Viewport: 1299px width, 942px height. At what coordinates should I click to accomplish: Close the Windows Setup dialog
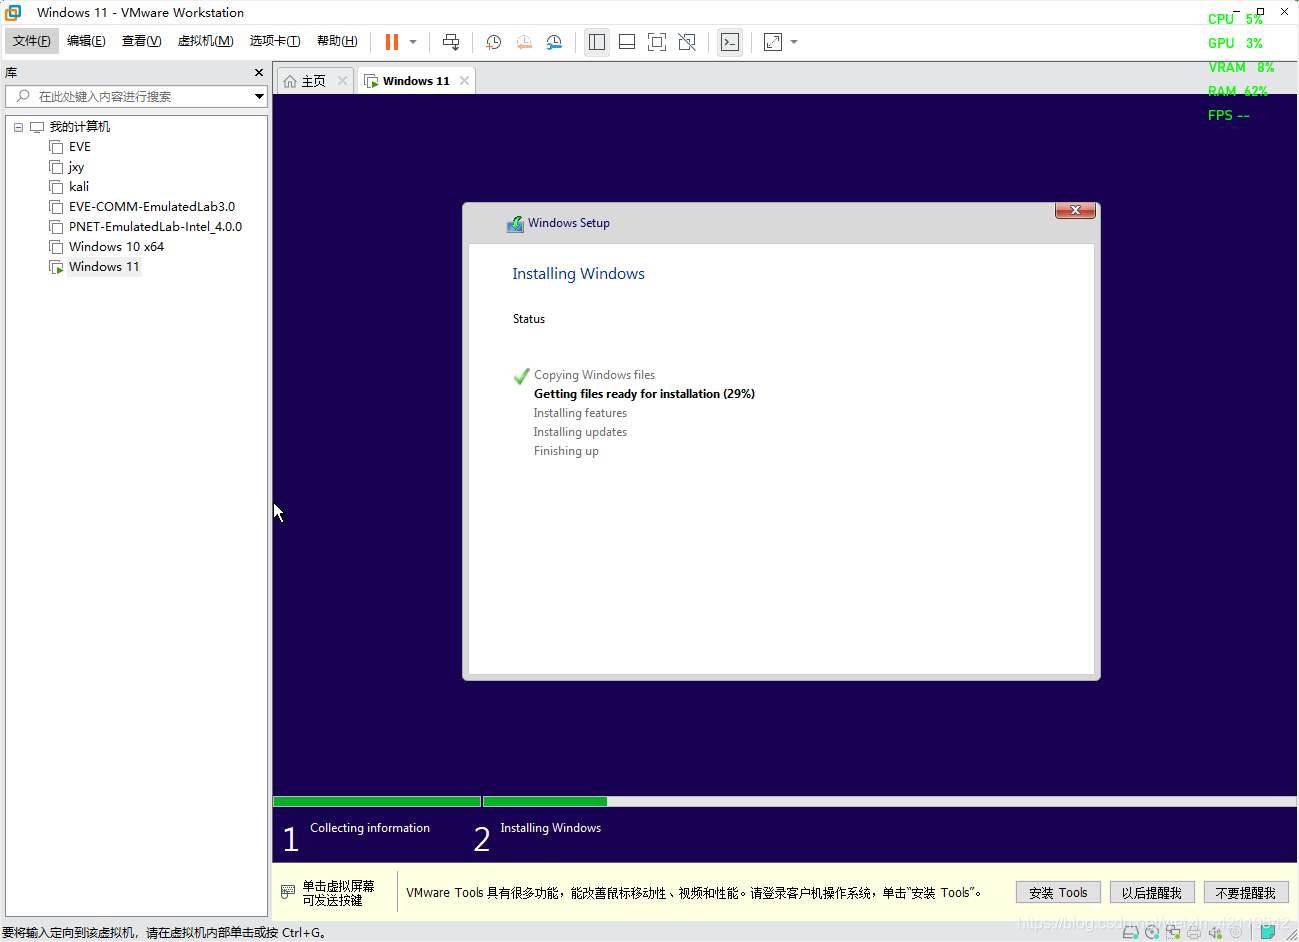click(x=1075, y=210)
